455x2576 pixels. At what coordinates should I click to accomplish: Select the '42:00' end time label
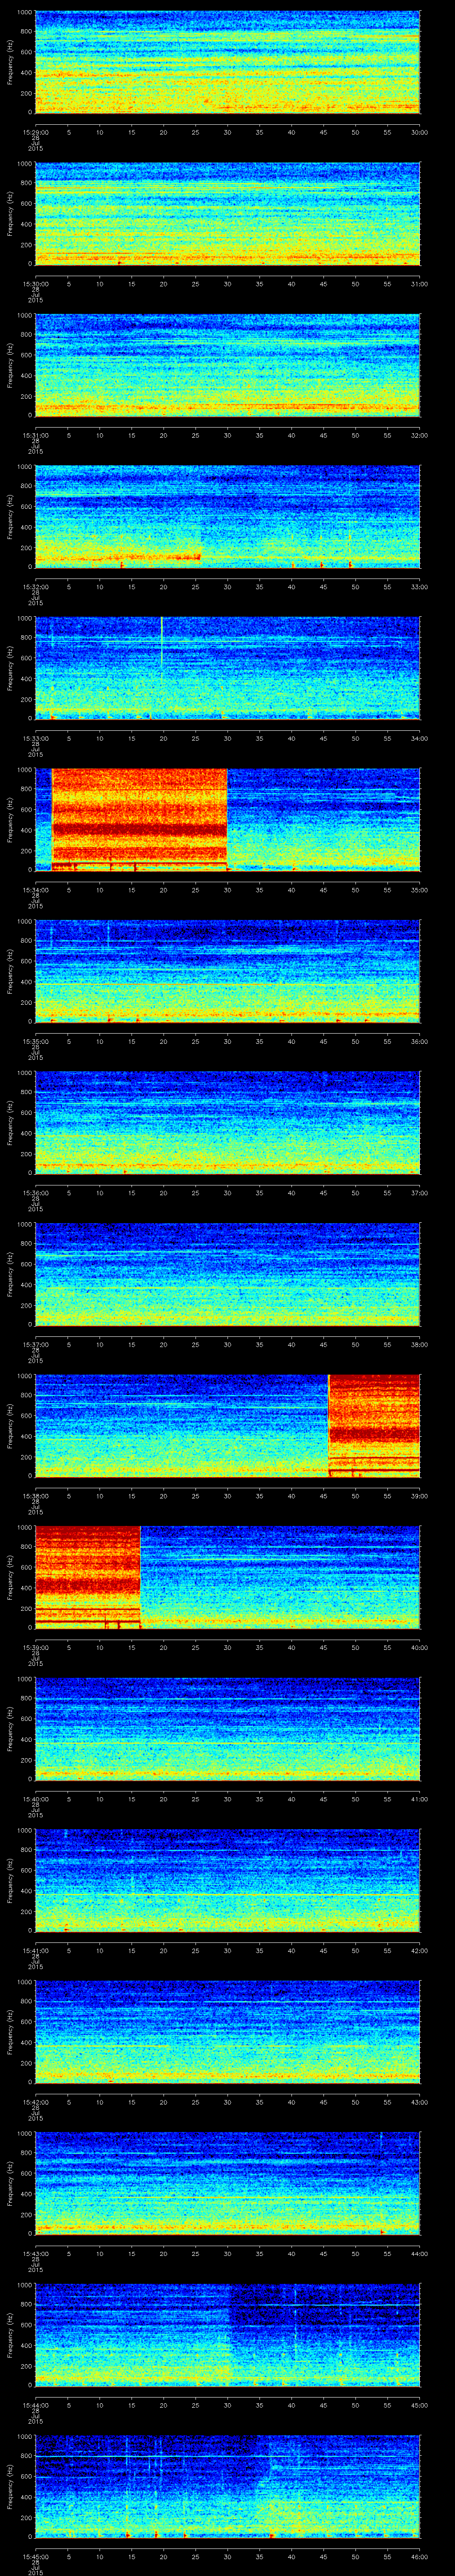tap(420, 1950)
